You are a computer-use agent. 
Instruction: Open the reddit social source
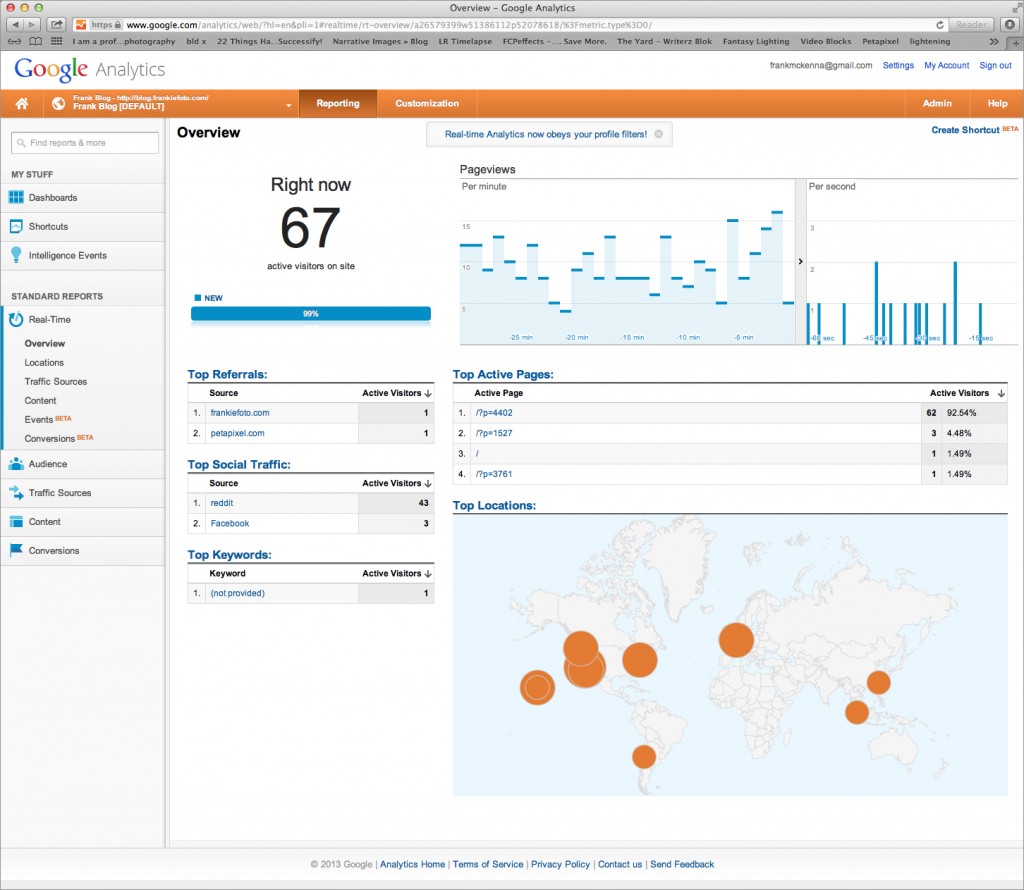coord(221,503)
